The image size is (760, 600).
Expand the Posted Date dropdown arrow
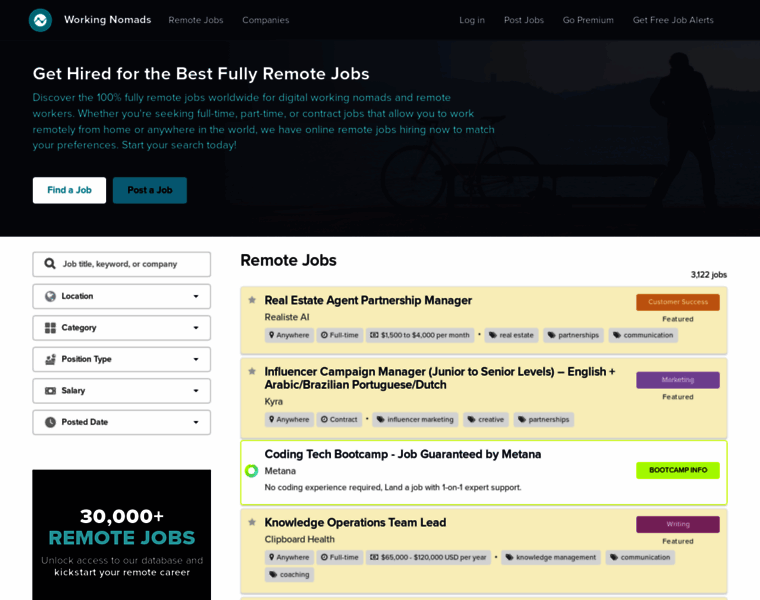(196, 422)
